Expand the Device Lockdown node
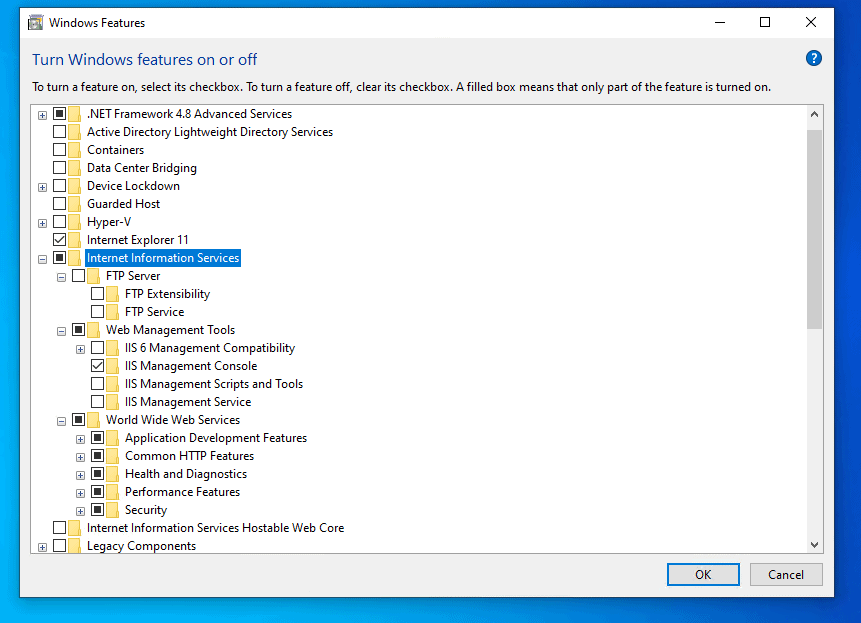 42,187
